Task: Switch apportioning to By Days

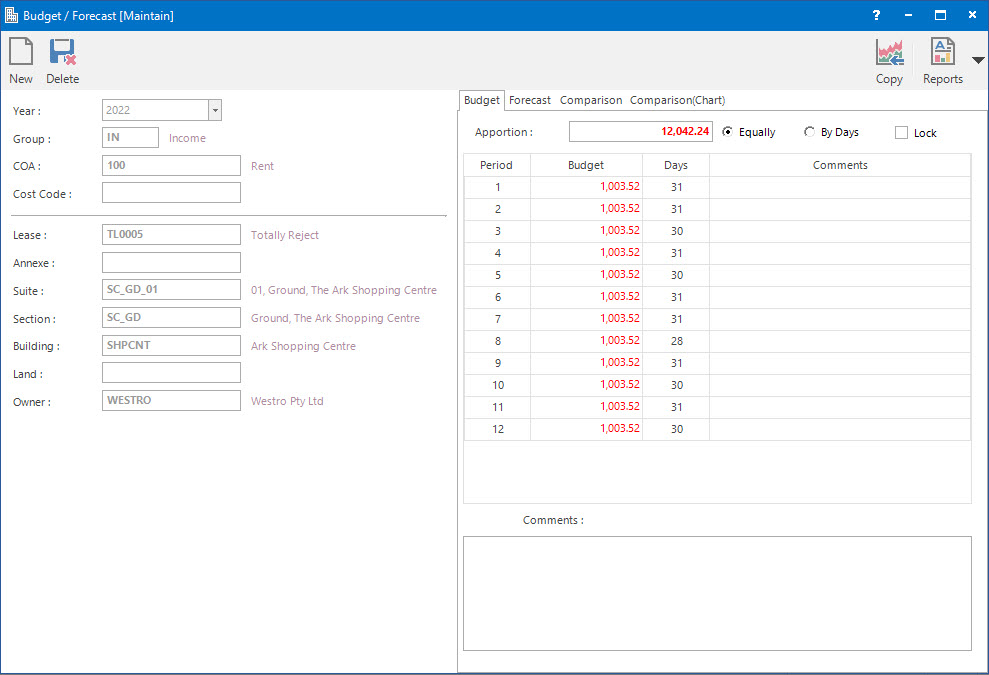Action: click(809, 131)
